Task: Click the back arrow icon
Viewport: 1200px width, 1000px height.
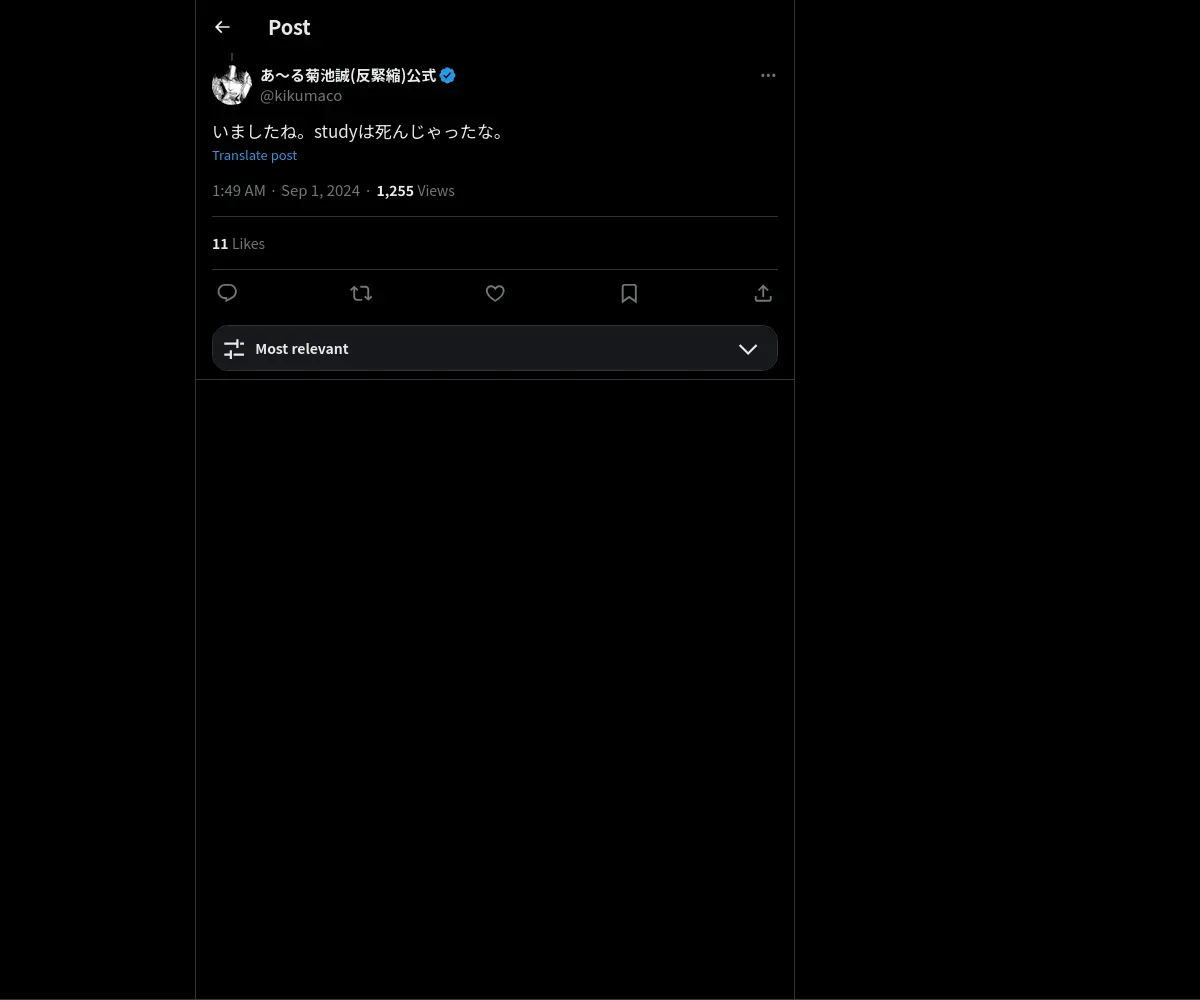Action: point(222,28)
